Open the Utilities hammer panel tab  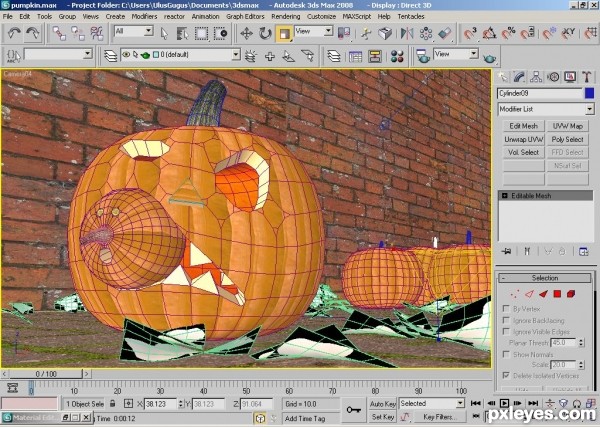(x=587, y=77)
